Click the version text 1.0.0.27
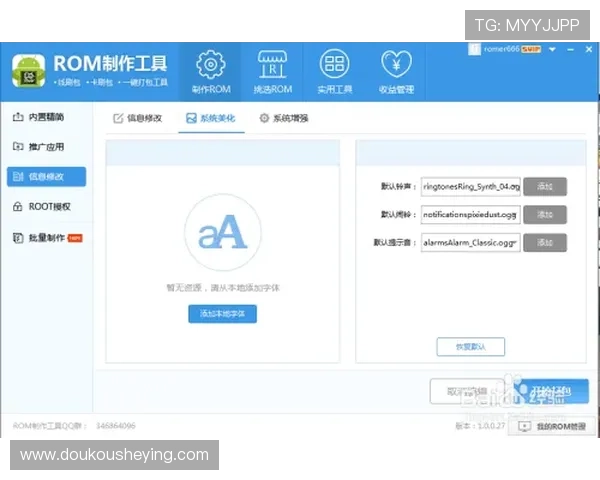Screen dimensions: 600x480 pyautogui.click(x=491, y=426)
